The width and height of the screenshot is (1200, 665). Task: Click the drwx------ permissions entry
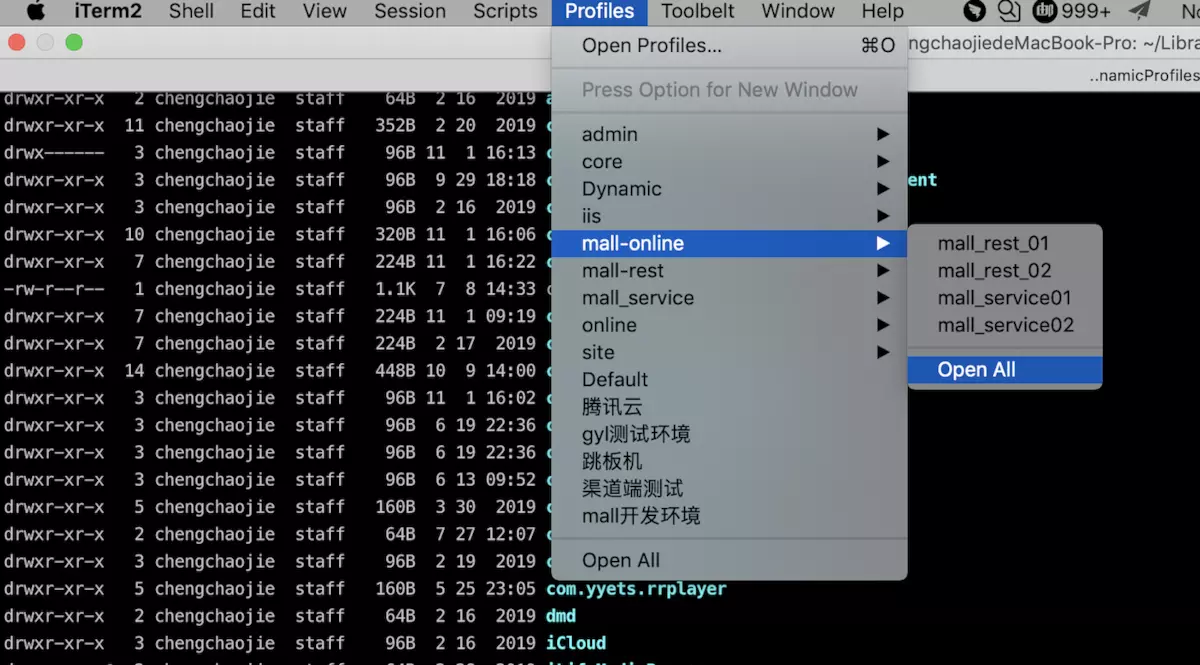[54, 152]
